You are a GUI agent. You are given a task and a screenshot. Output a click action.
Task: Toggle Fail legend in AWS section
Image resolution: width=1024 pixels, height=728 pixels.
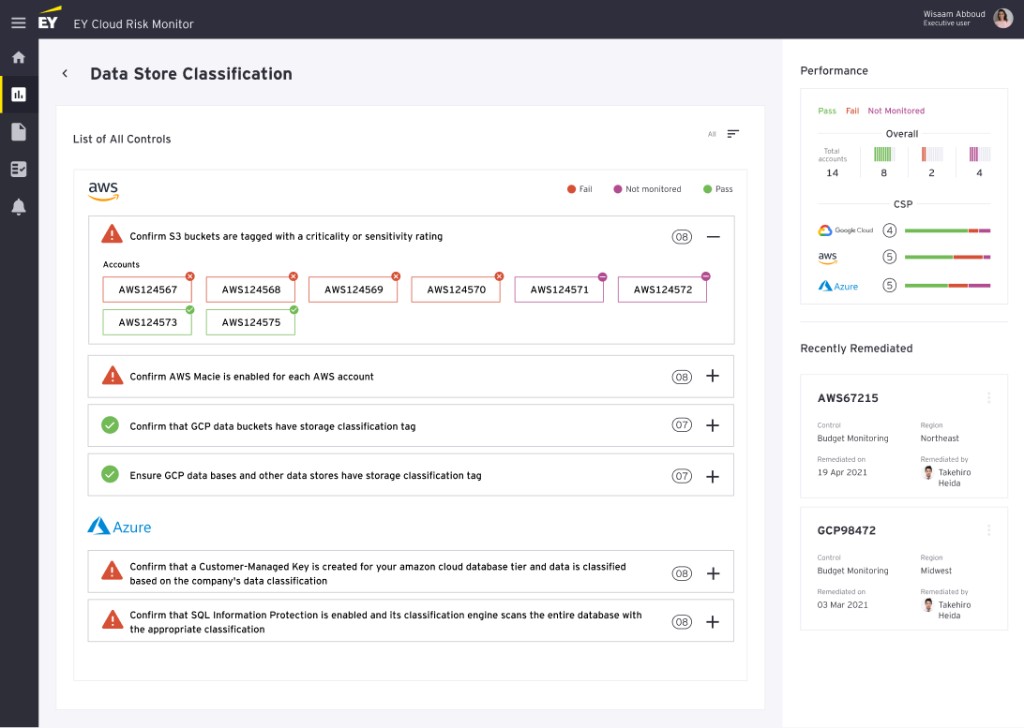click(x=580, y=189)
